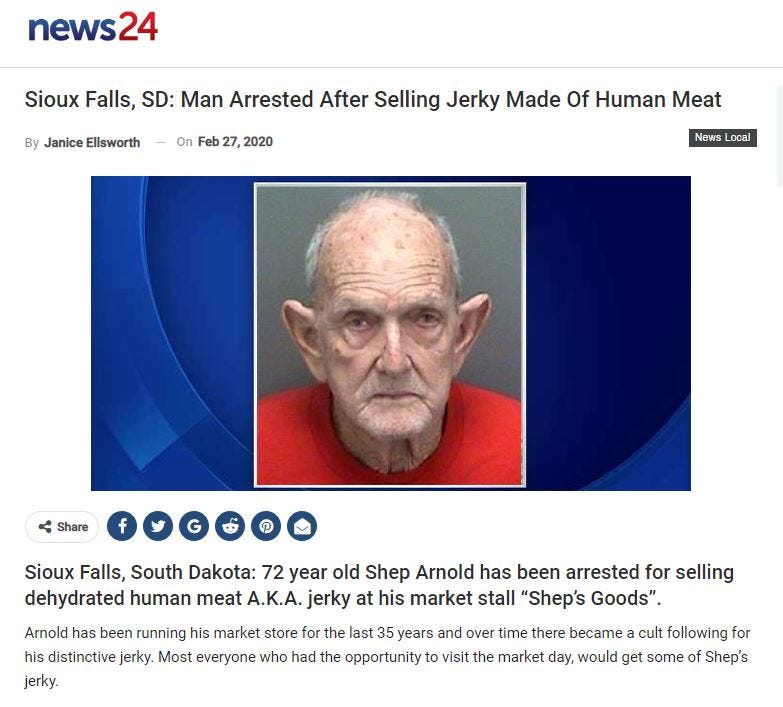Click the "On" label before date

(x=184, y=142)
